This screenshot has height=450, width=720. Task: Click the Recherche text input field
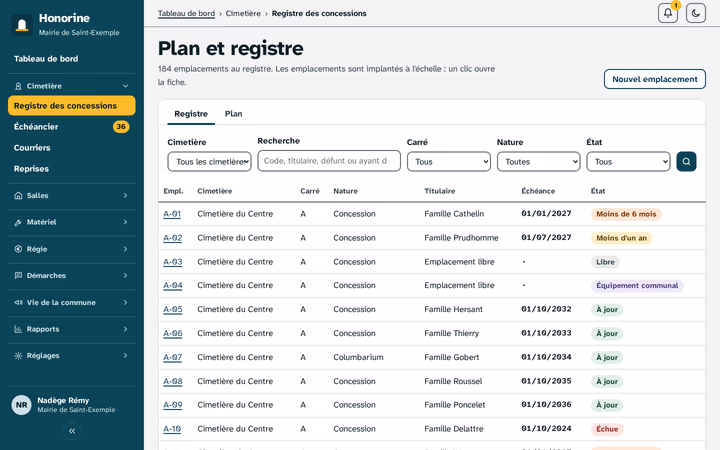pos(329,161)
